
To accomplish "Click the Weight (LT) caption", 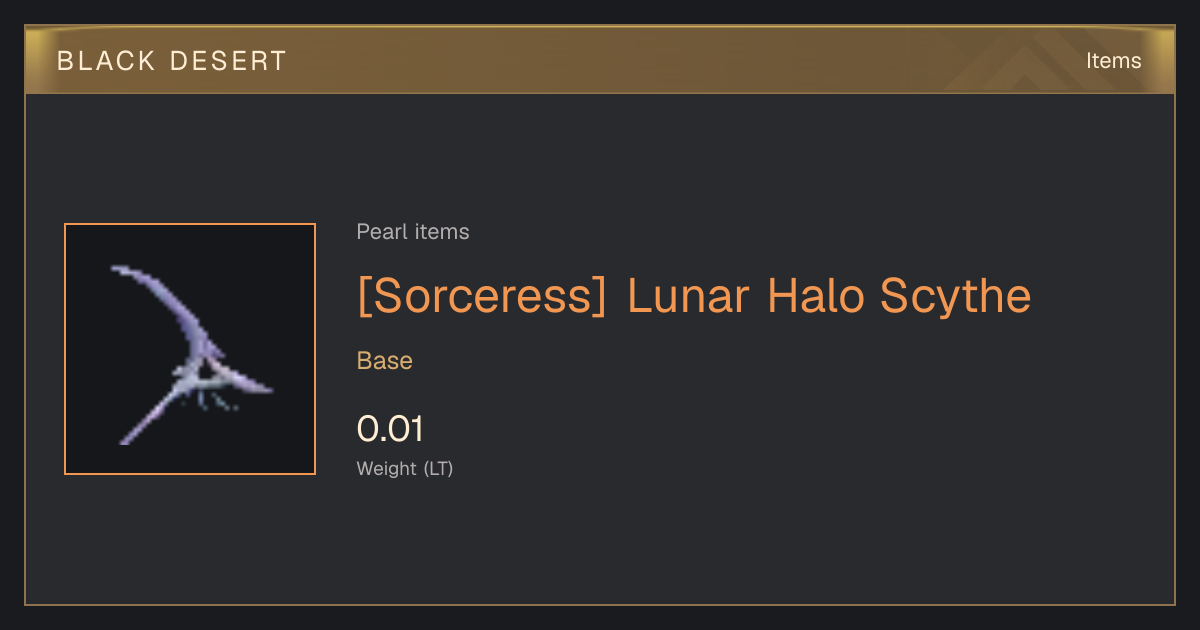I will pos(405,468).
